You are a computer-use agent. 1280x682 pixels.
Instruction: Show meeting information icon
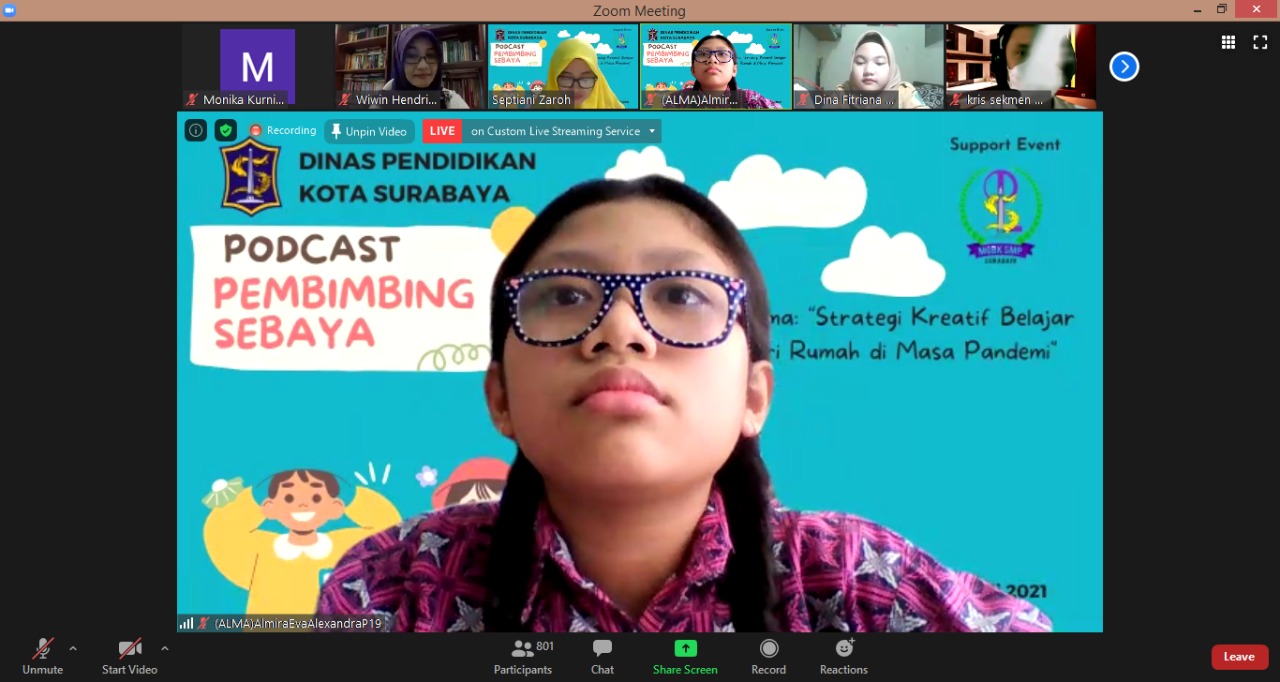[196, 130]
